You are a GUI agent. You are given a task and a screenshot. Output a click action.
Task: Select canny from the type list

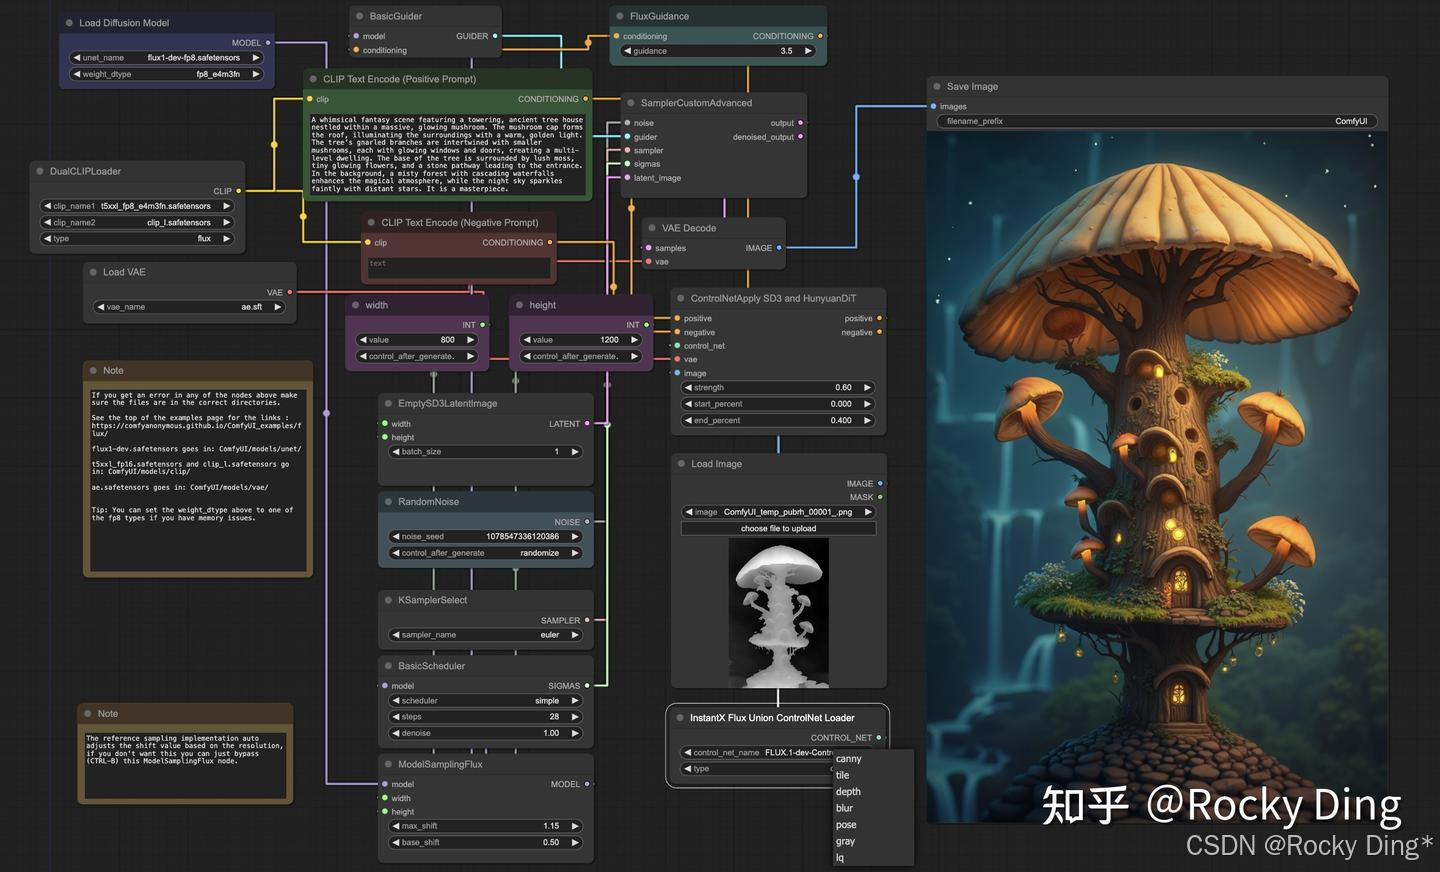click(x=848, y=759)
